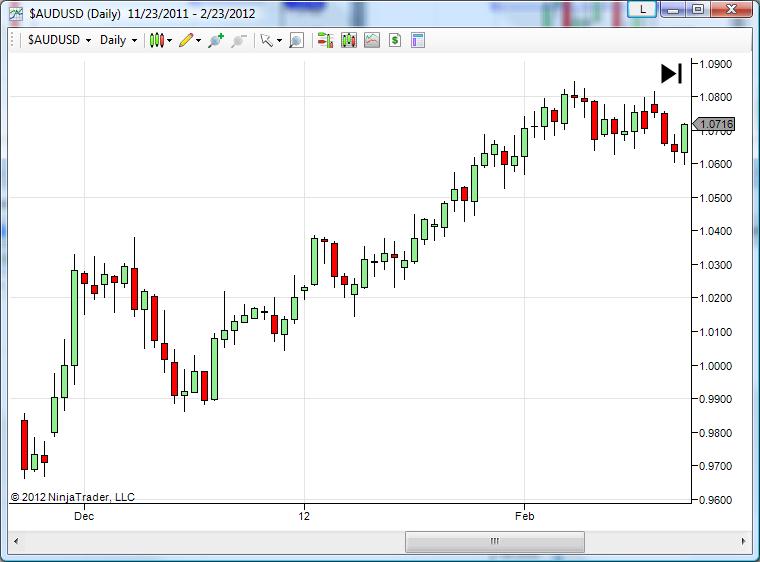The width and height of the screenshot is (760, 562).
Task: Click the scrollbar left arrow
Action: [16, 541]
